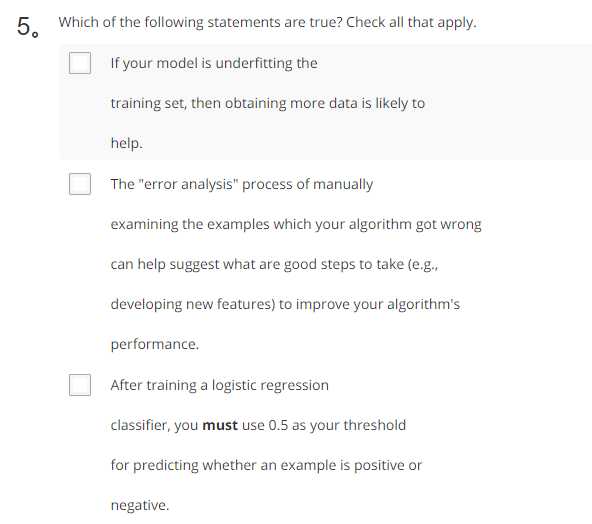The width and height of the screenshot is (592, 524).
Task: Click the line "can help suggest what are good steps"
Action: pyautogui.click(x=274, y=264)
